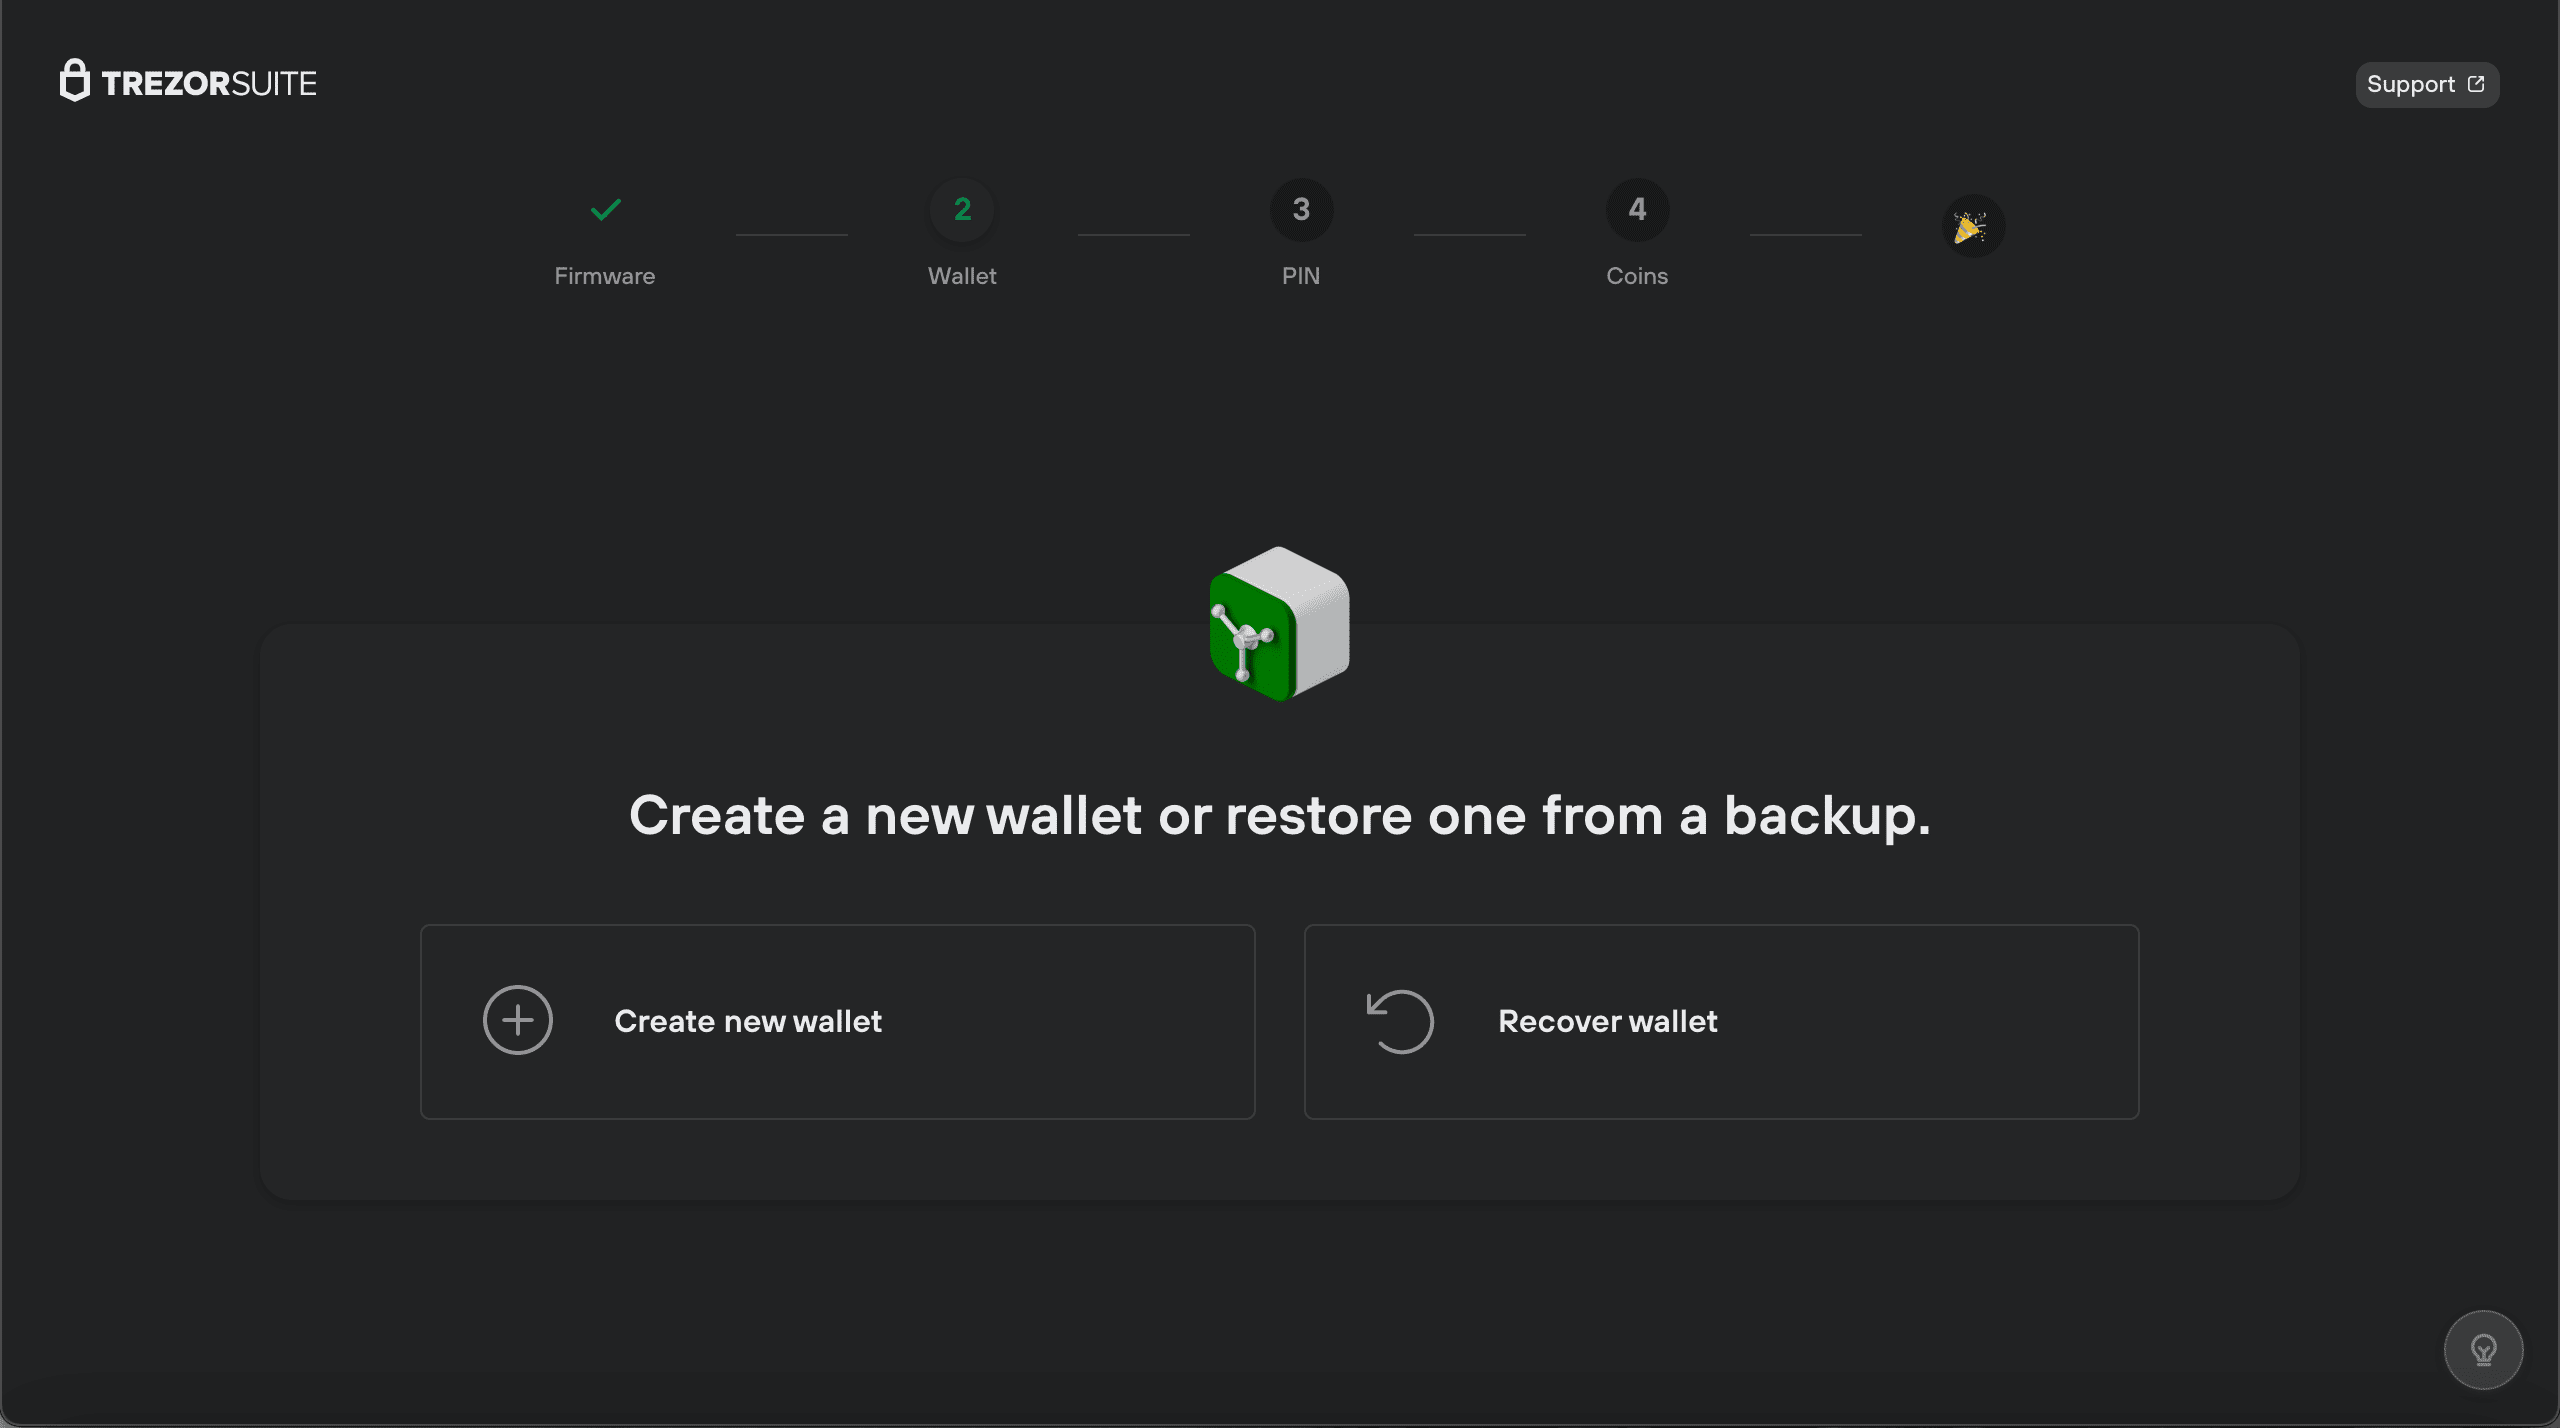The height and width of the screenshot is (1428, 2560).
Task: Click the Recover wallet option
Action: (1720, 1021)
